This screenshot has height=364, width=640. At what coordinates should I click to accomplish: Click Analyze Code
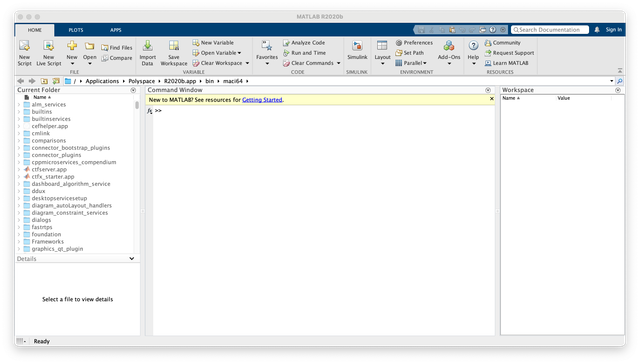[x=304, y=42]
